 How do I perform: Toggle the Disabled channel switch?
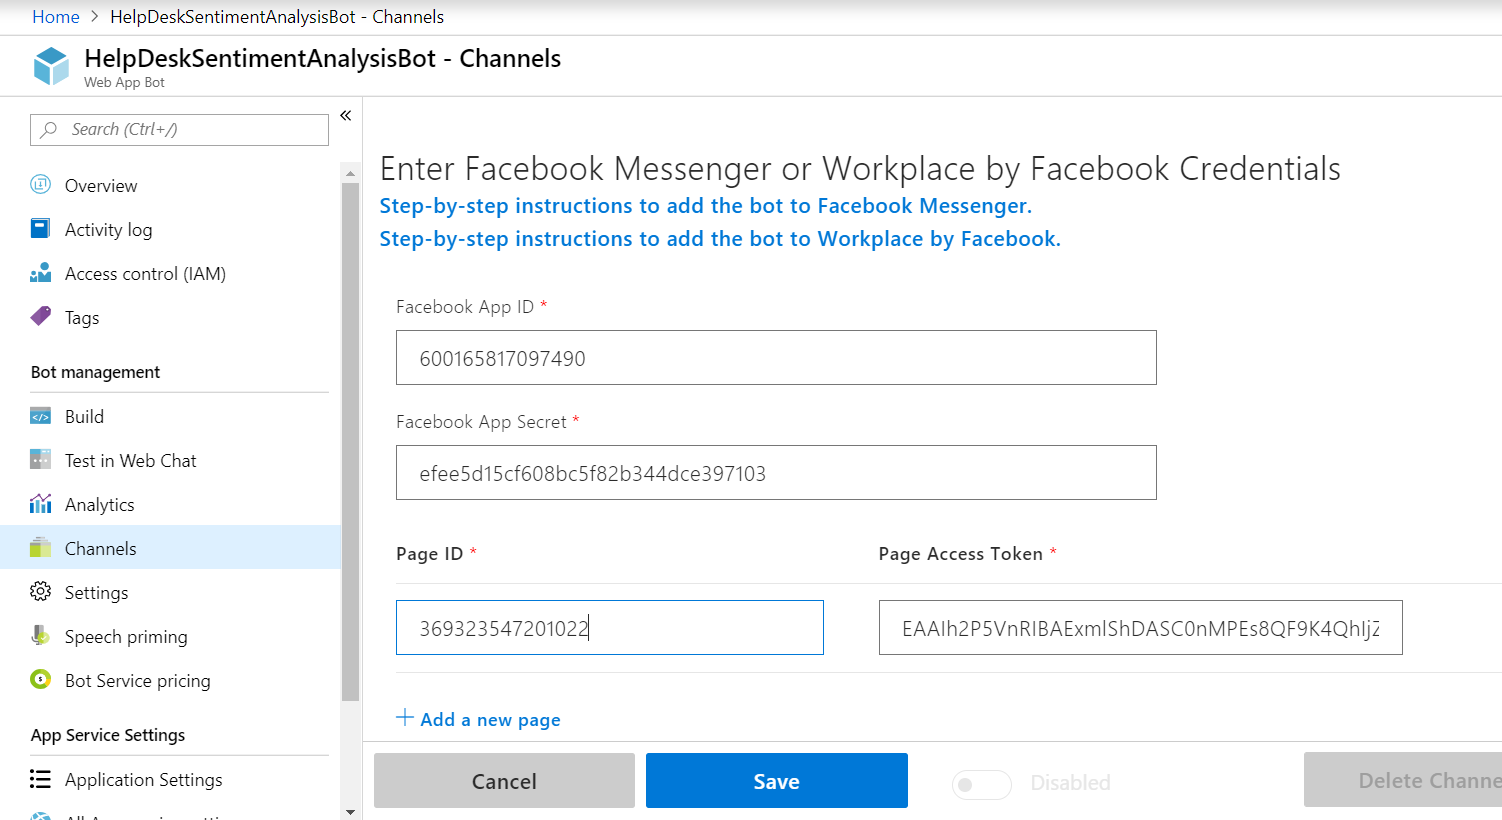982,784
